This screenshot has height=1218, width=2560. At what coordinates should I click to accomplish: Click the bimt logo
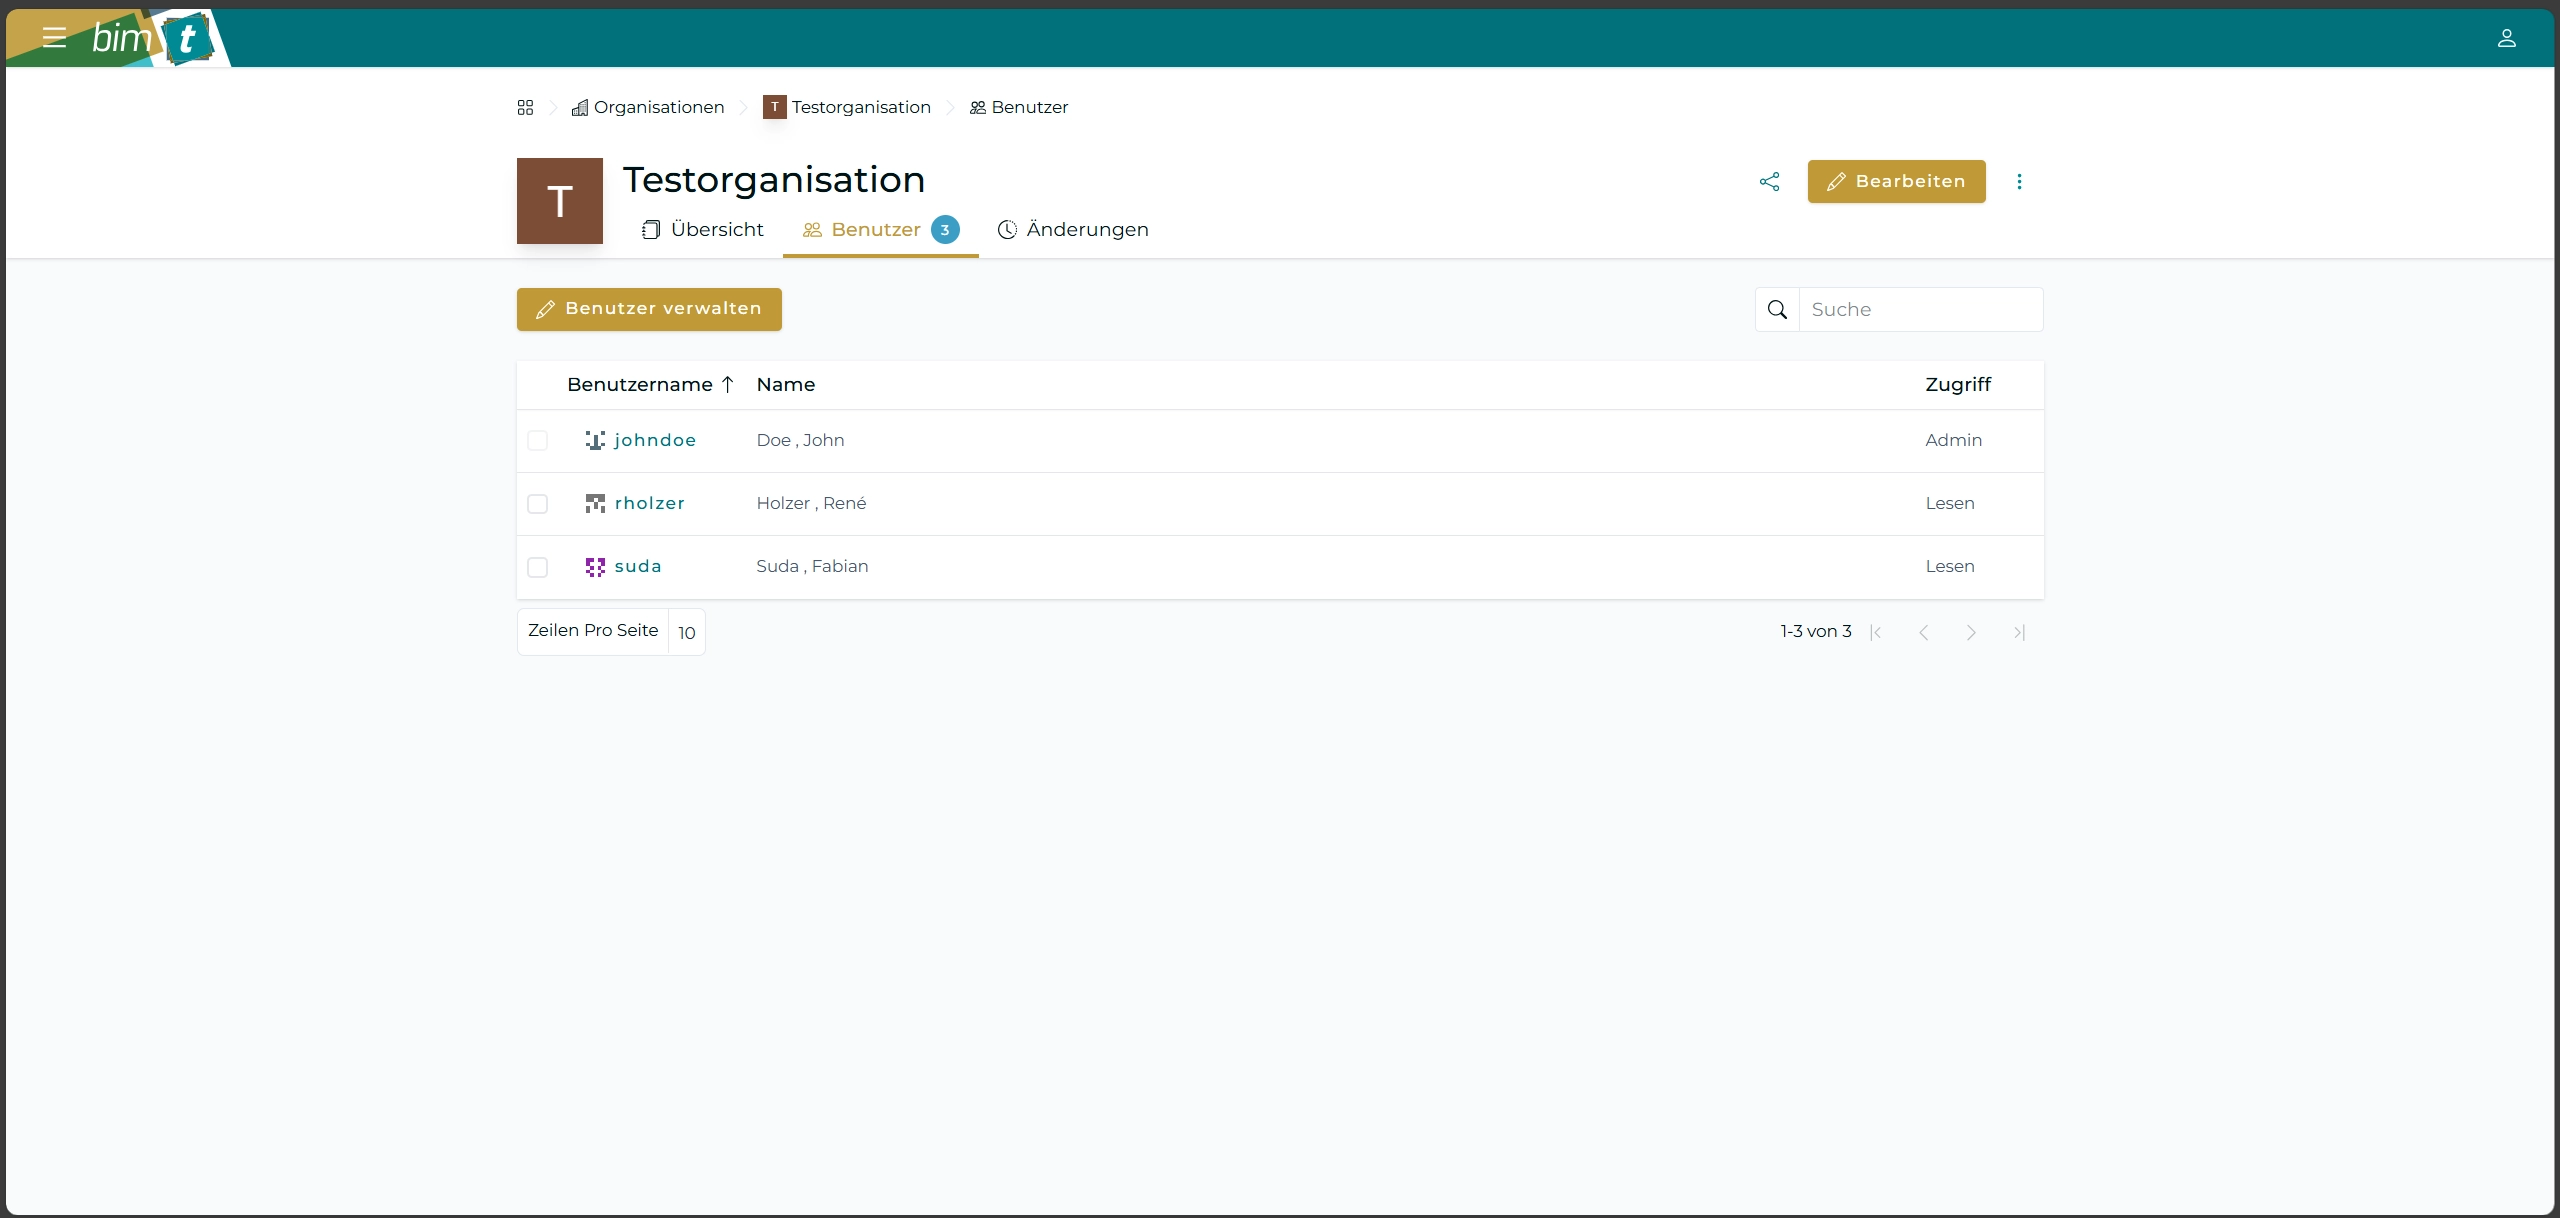click(152, 38)
